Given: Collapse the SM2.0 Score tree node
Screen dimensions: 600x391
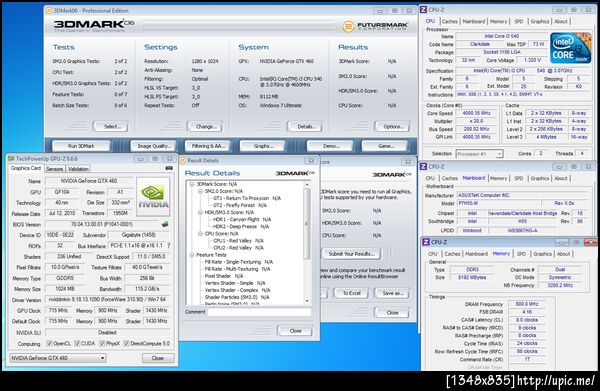Looking at the screenshot, I should pos(200,191).
